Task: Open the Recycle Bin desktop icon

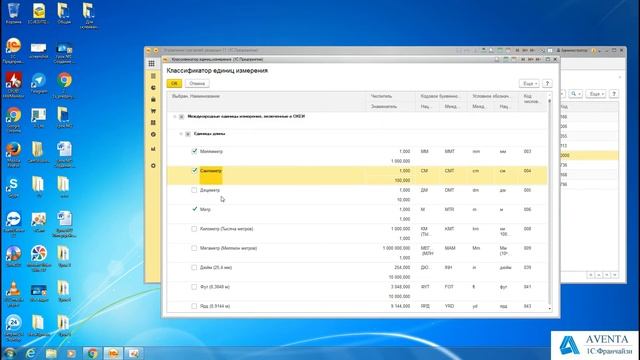Action: click(13, 13)
